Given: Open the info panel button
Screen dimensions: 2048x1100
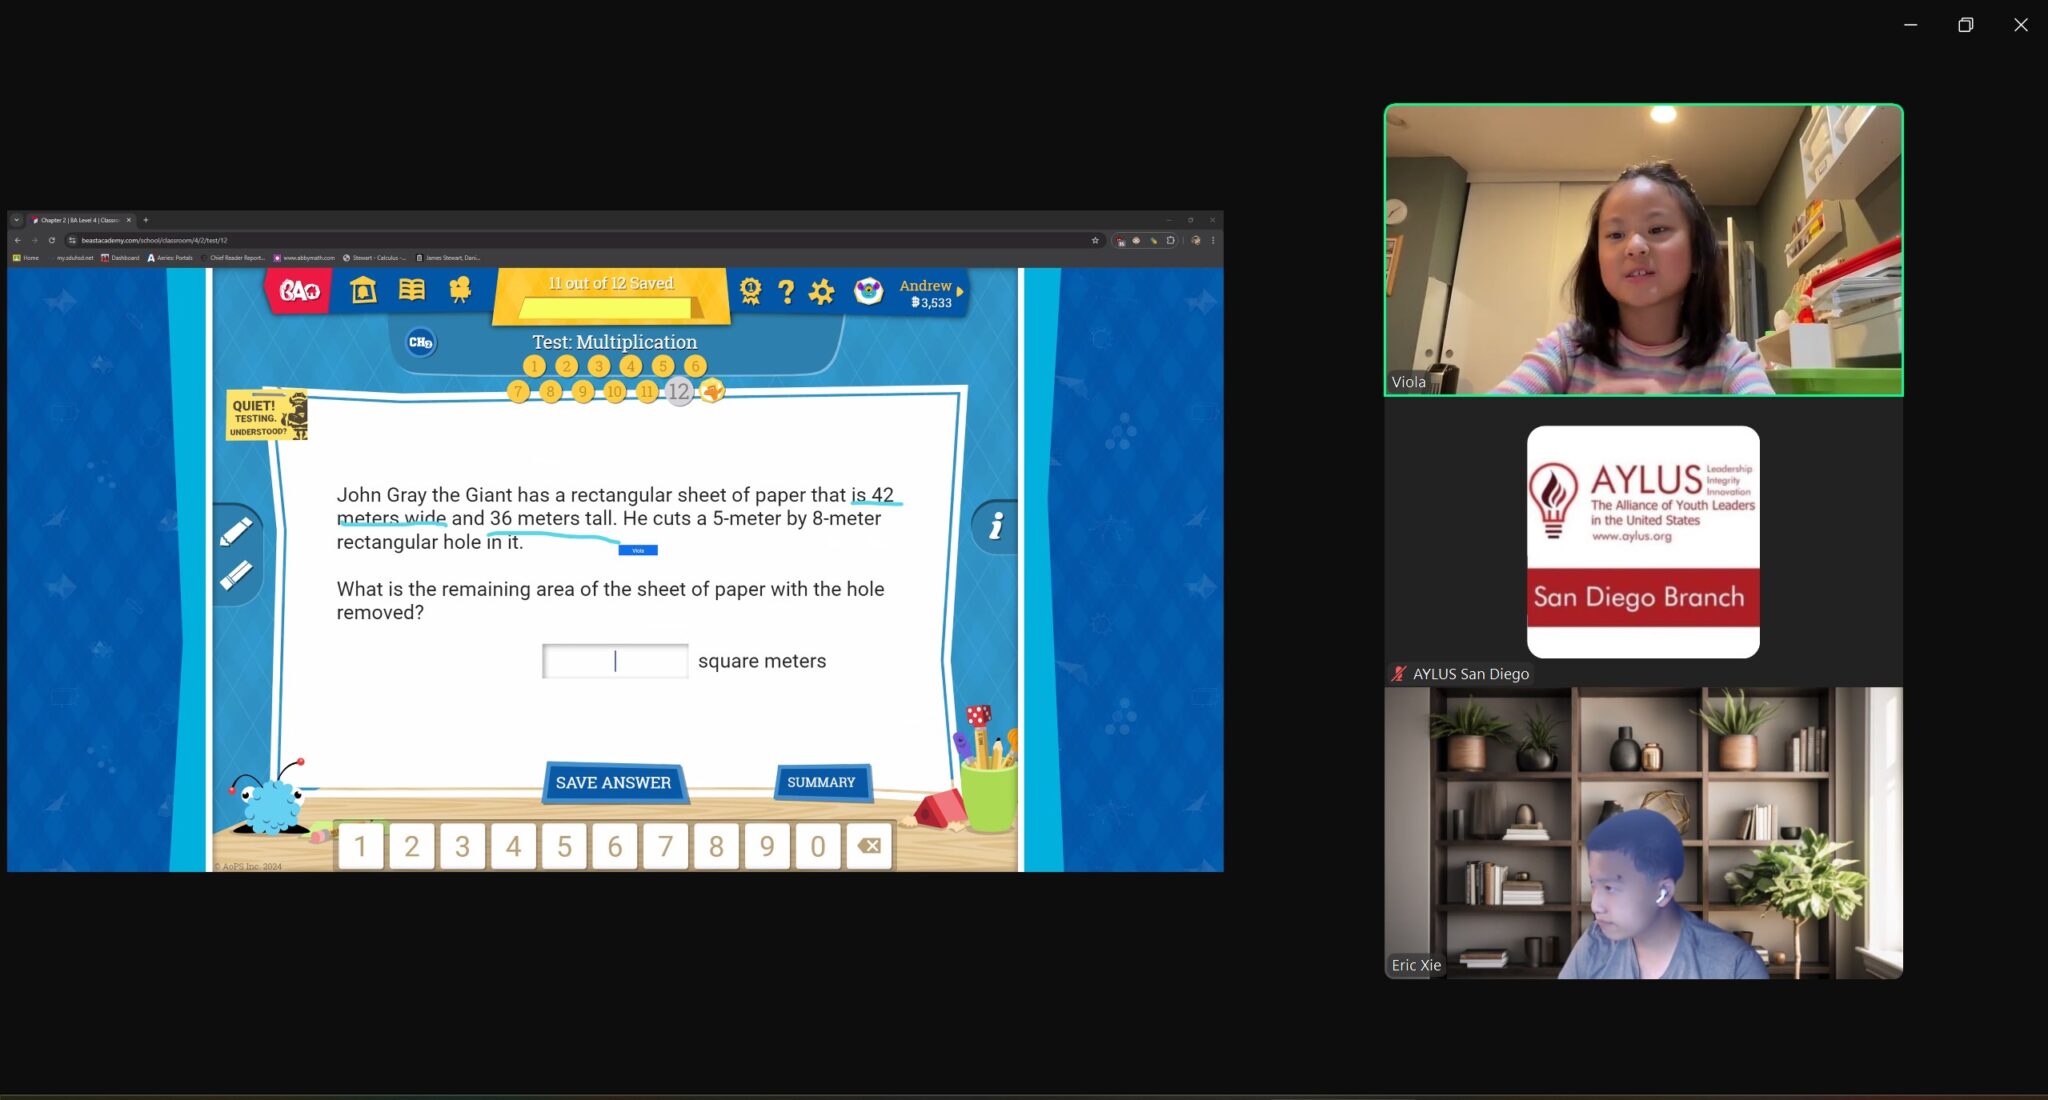Looking at the screenshot, I should click(x=996, y=526).
